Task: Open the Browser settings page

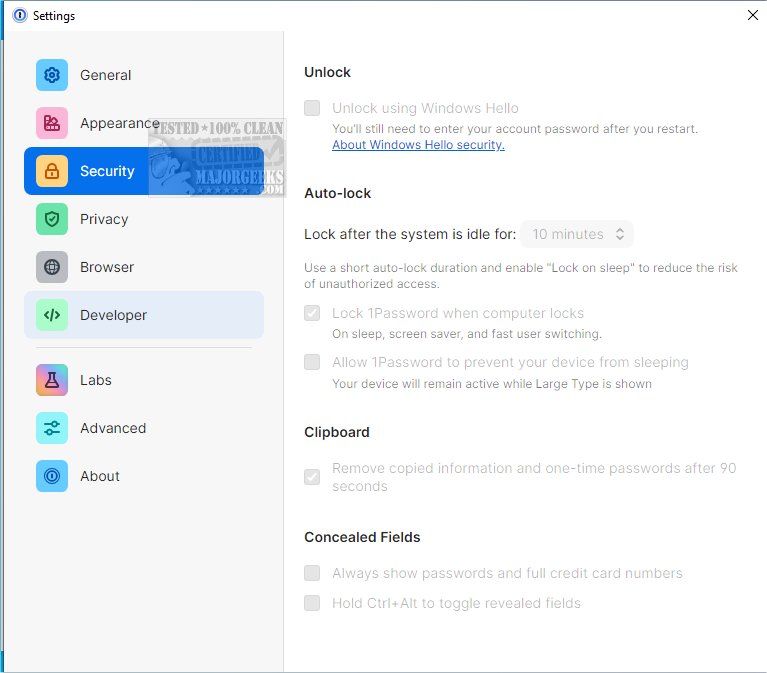Action: [144, 267]
